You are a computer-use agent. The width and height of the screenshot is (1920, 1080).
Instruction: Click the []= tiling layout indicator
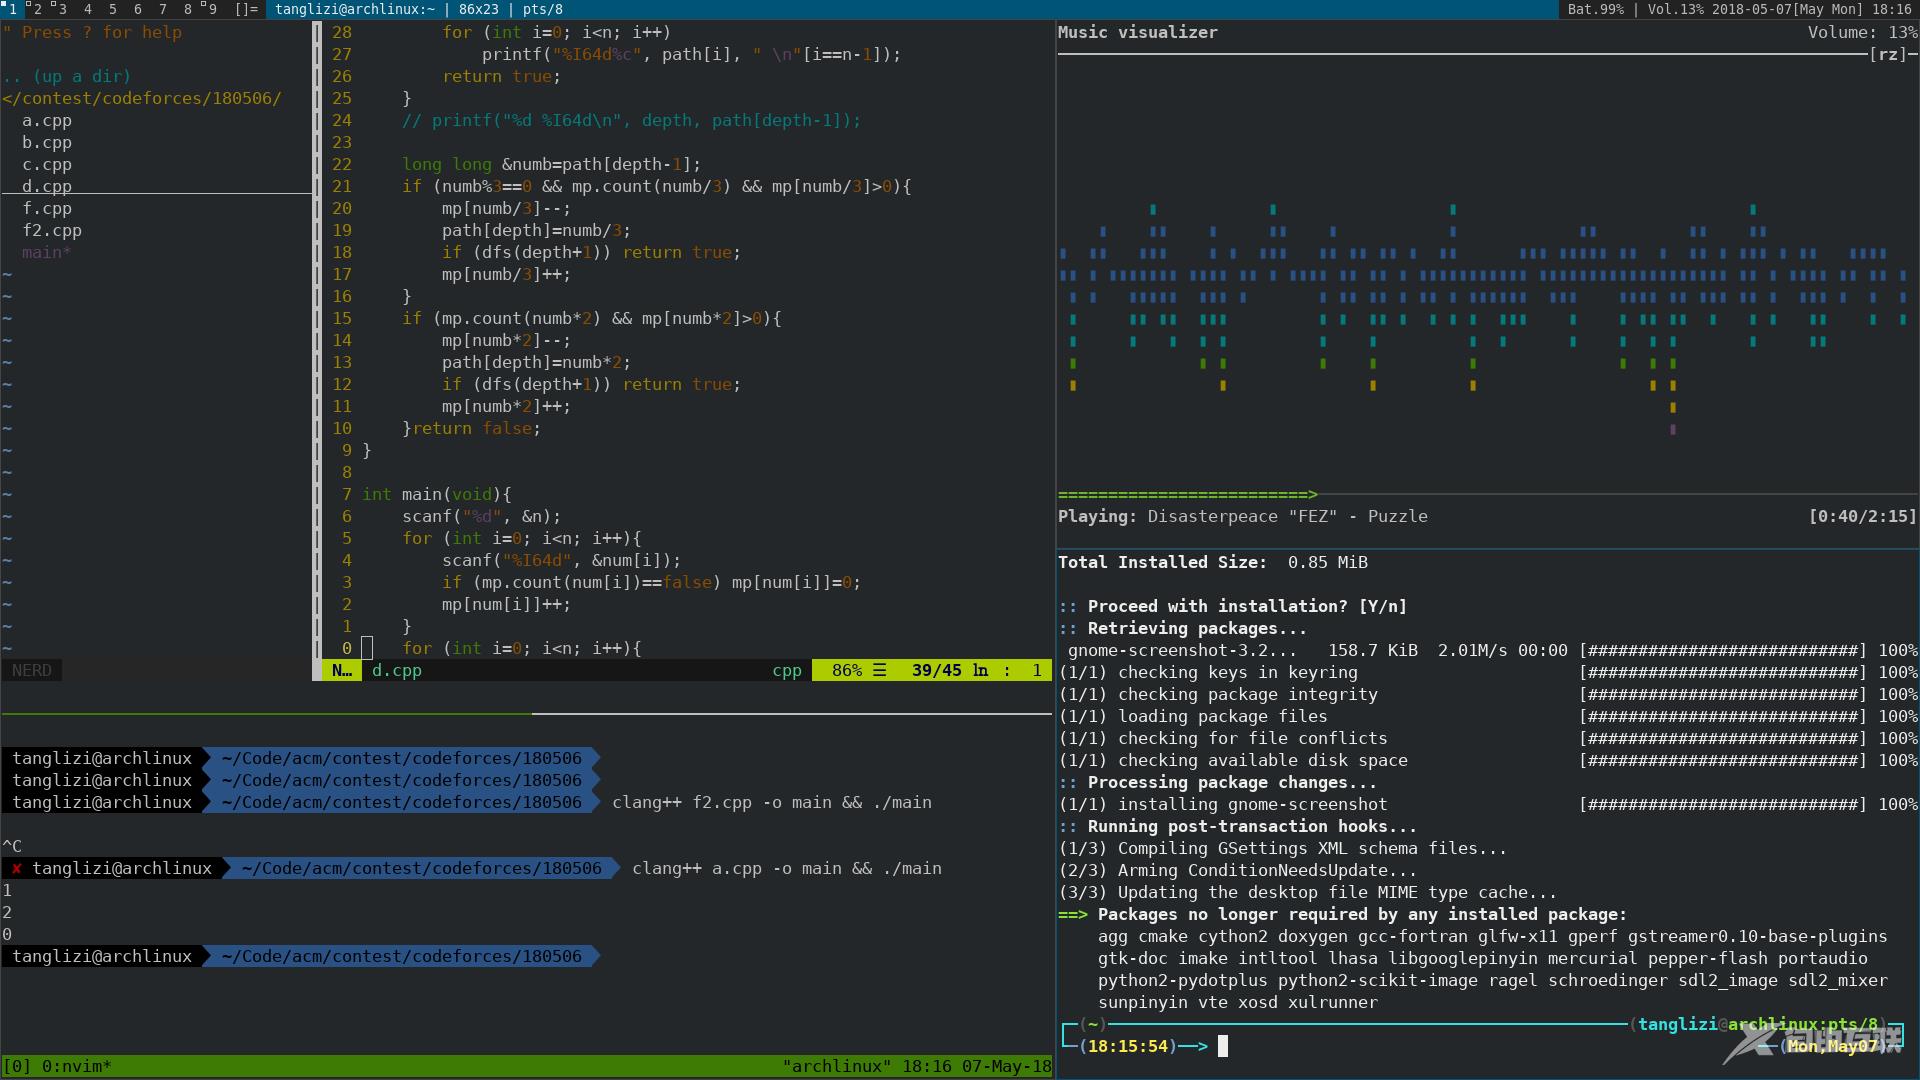tap(246, 9)
